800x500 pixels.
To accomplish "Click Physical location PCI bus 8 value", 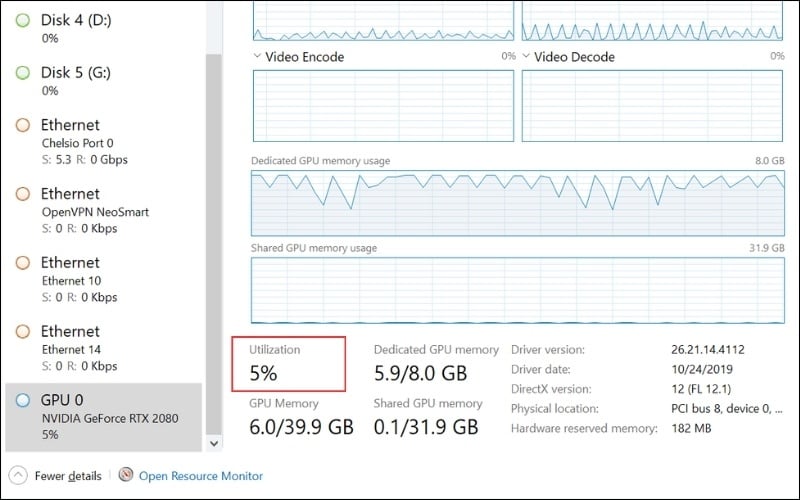I will (727, 409).
